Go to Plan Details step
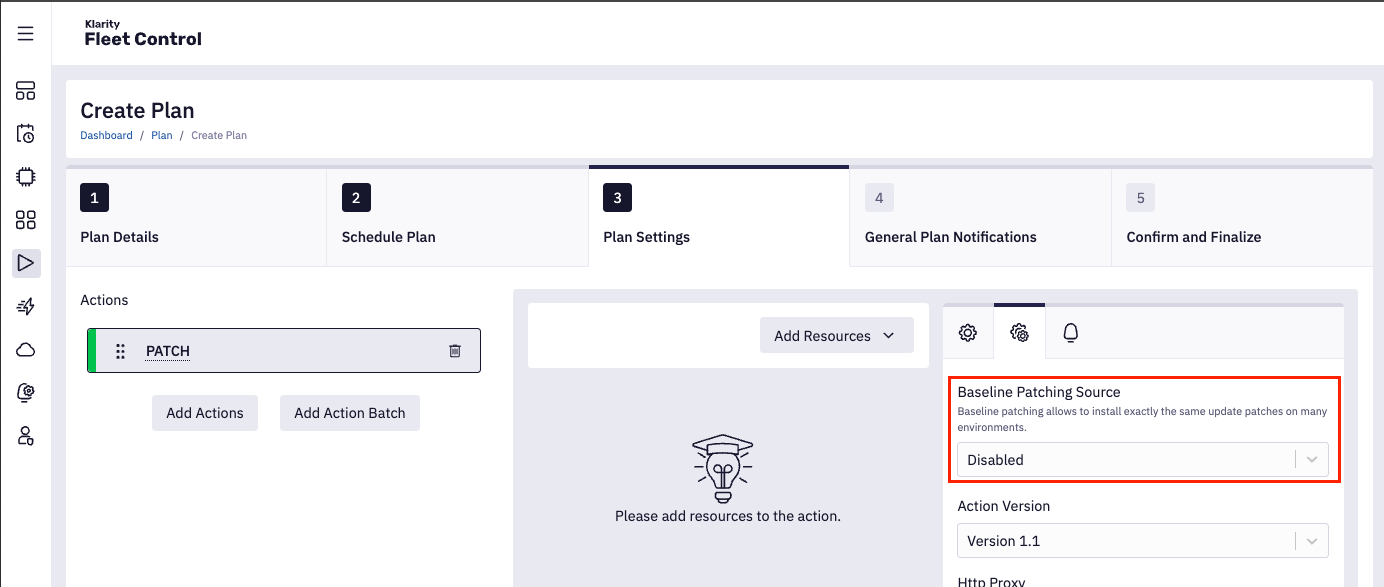This screenshot has height=587, width=1384. coord(196,217)
